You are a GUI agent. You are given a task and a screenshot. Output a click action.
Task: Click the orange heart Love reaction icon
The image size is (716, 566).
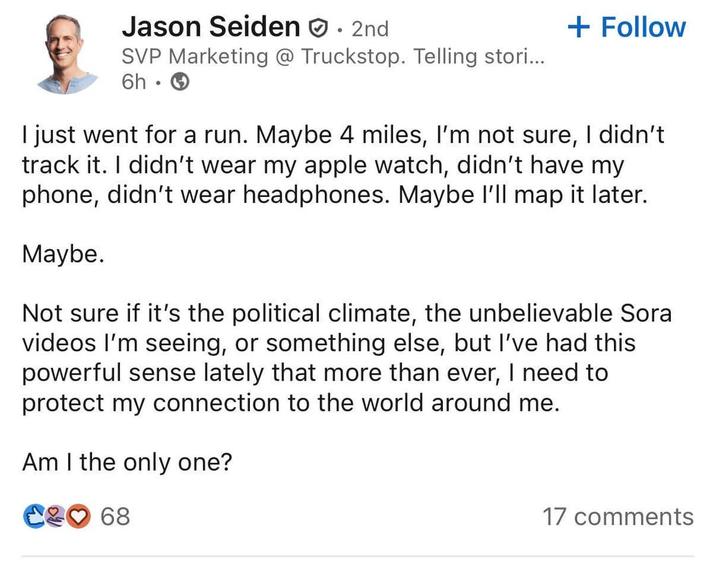click(x=77, y=516)
